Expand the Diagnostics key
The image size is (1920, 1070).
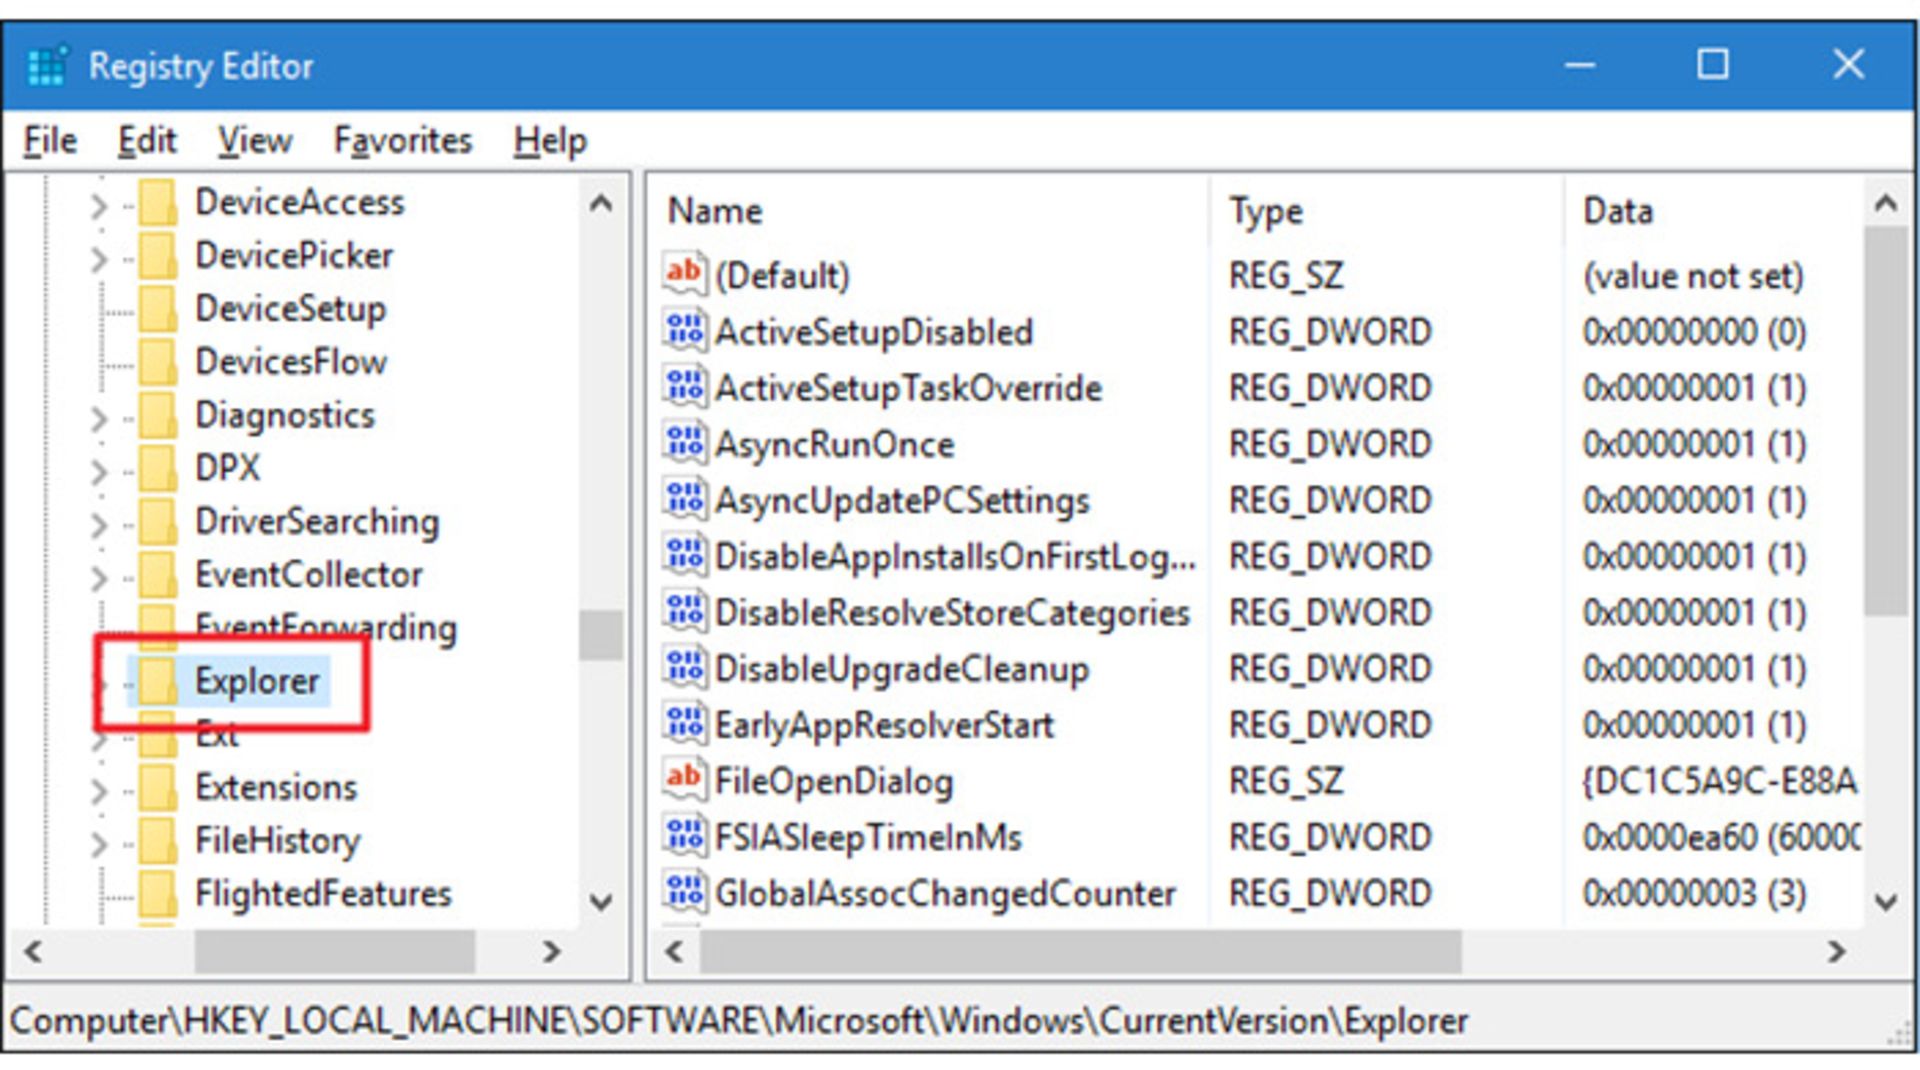click(98, 418)
